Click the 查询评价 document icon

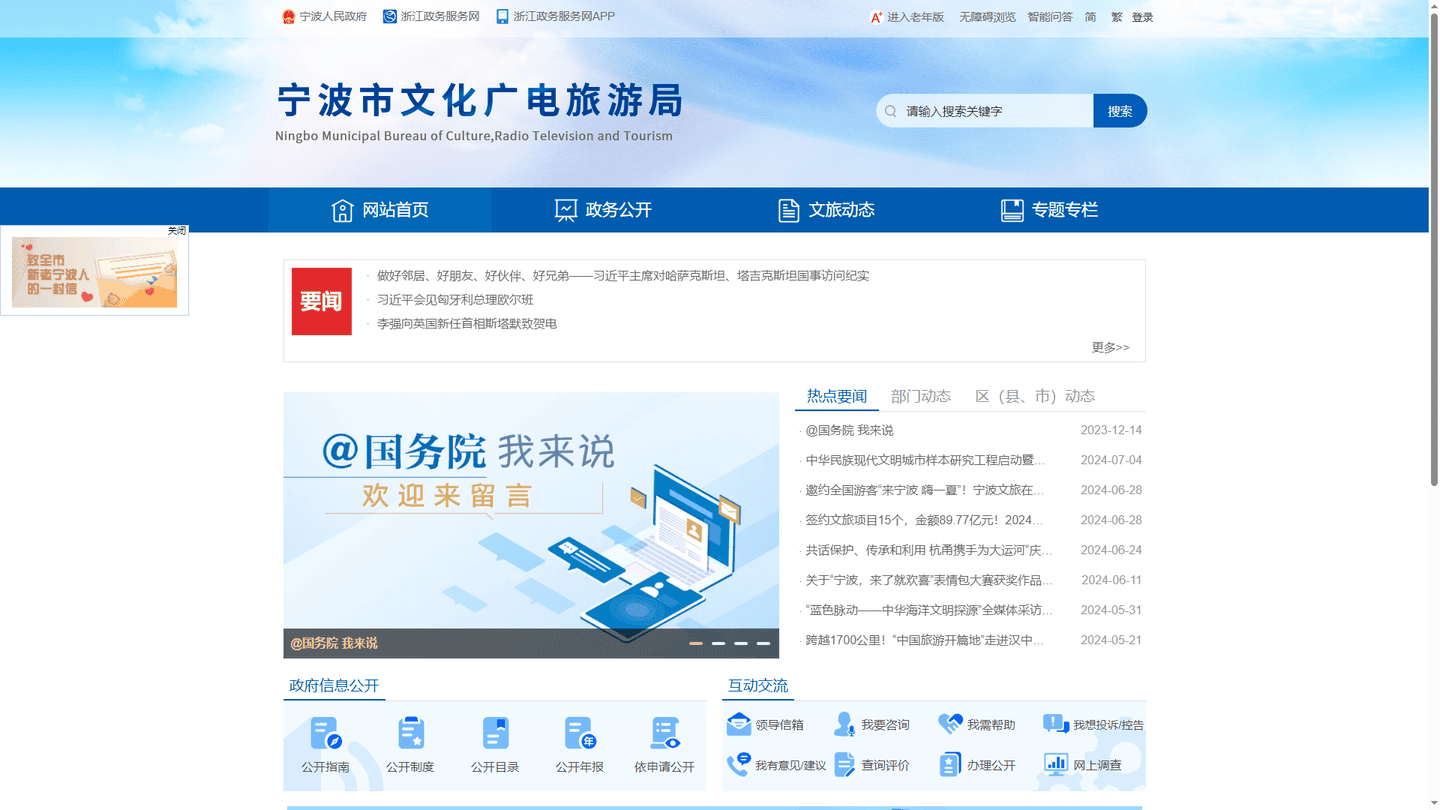pyautogui.click(x=845, y=765)
